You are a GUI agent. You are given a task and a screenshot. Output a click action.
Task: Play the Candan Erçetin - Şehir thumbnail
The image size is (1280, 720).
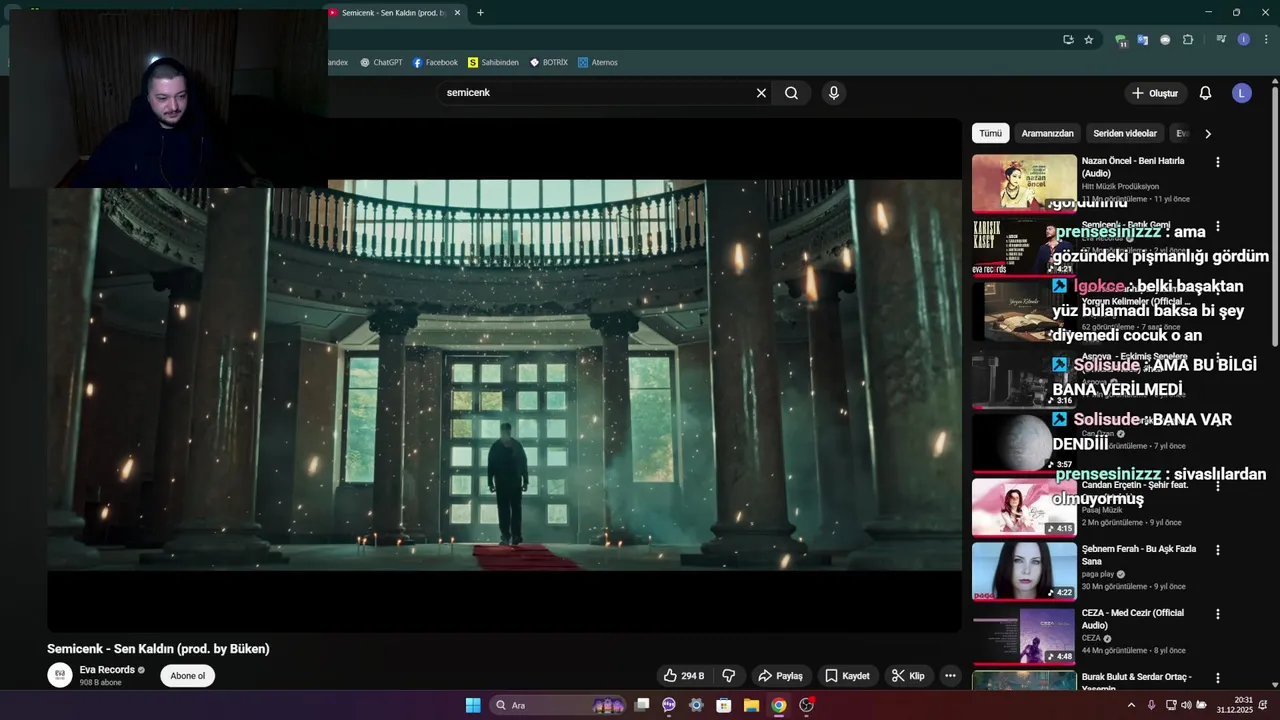coord(1024,507)
